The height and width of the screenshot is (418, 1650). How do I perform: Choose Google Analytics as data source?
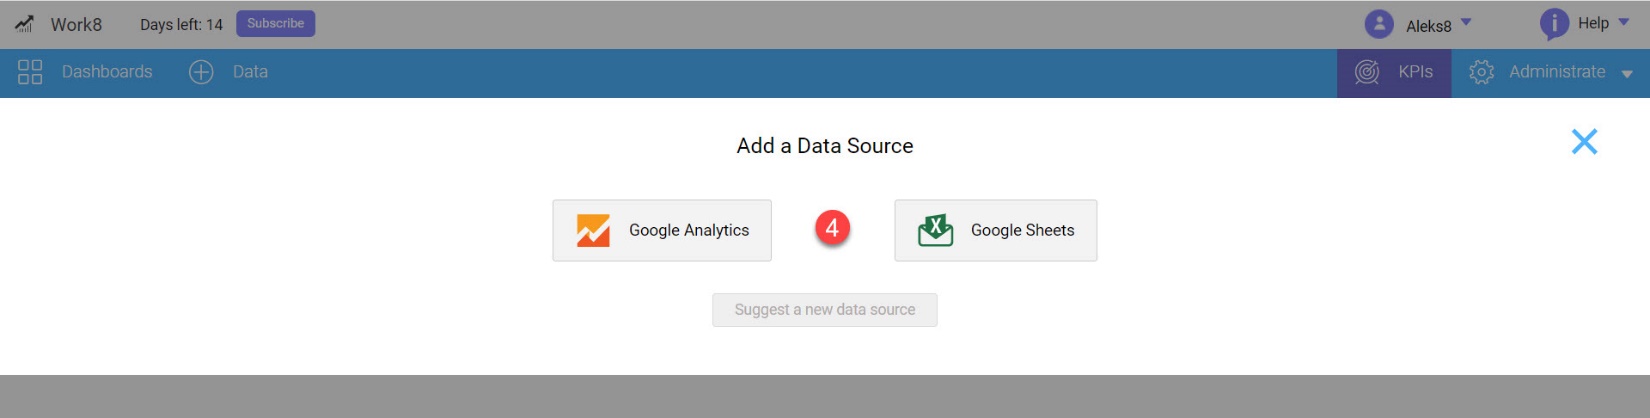tap(662, 230)
